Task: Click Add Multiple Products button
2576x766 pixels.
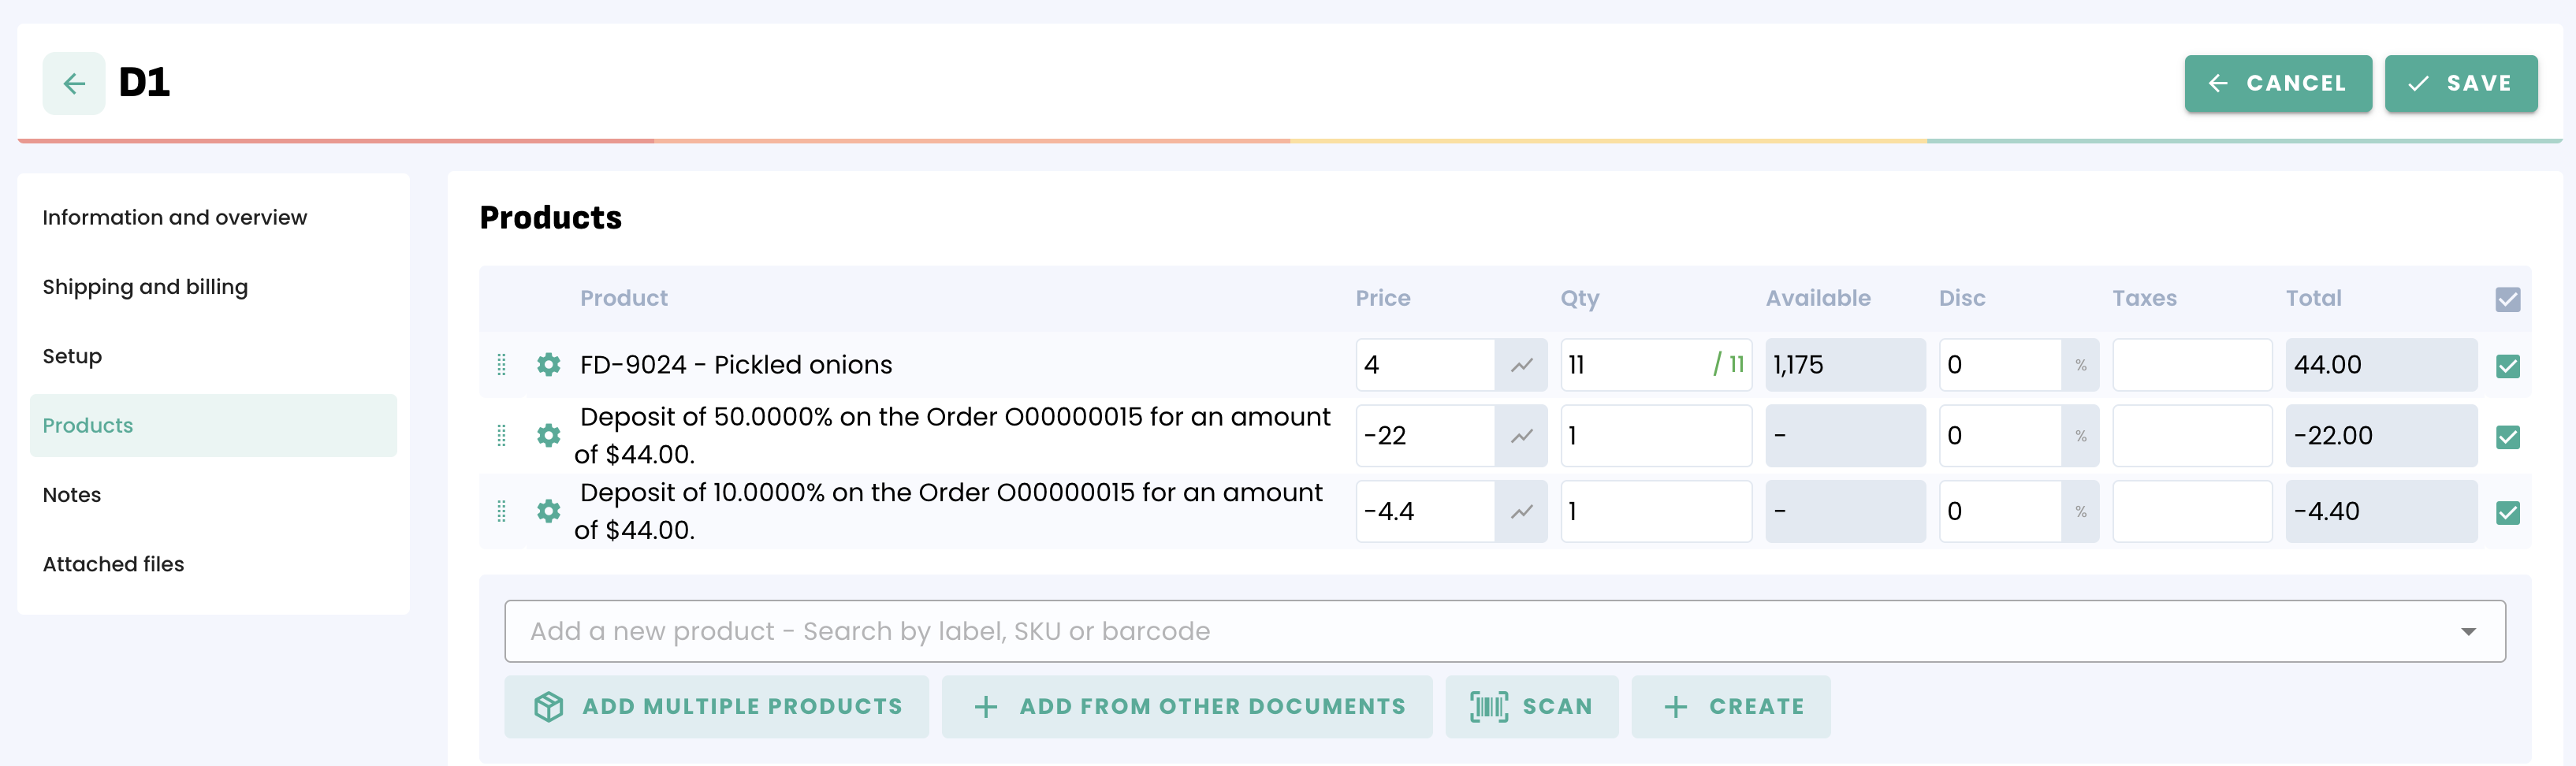Action: 716,707
